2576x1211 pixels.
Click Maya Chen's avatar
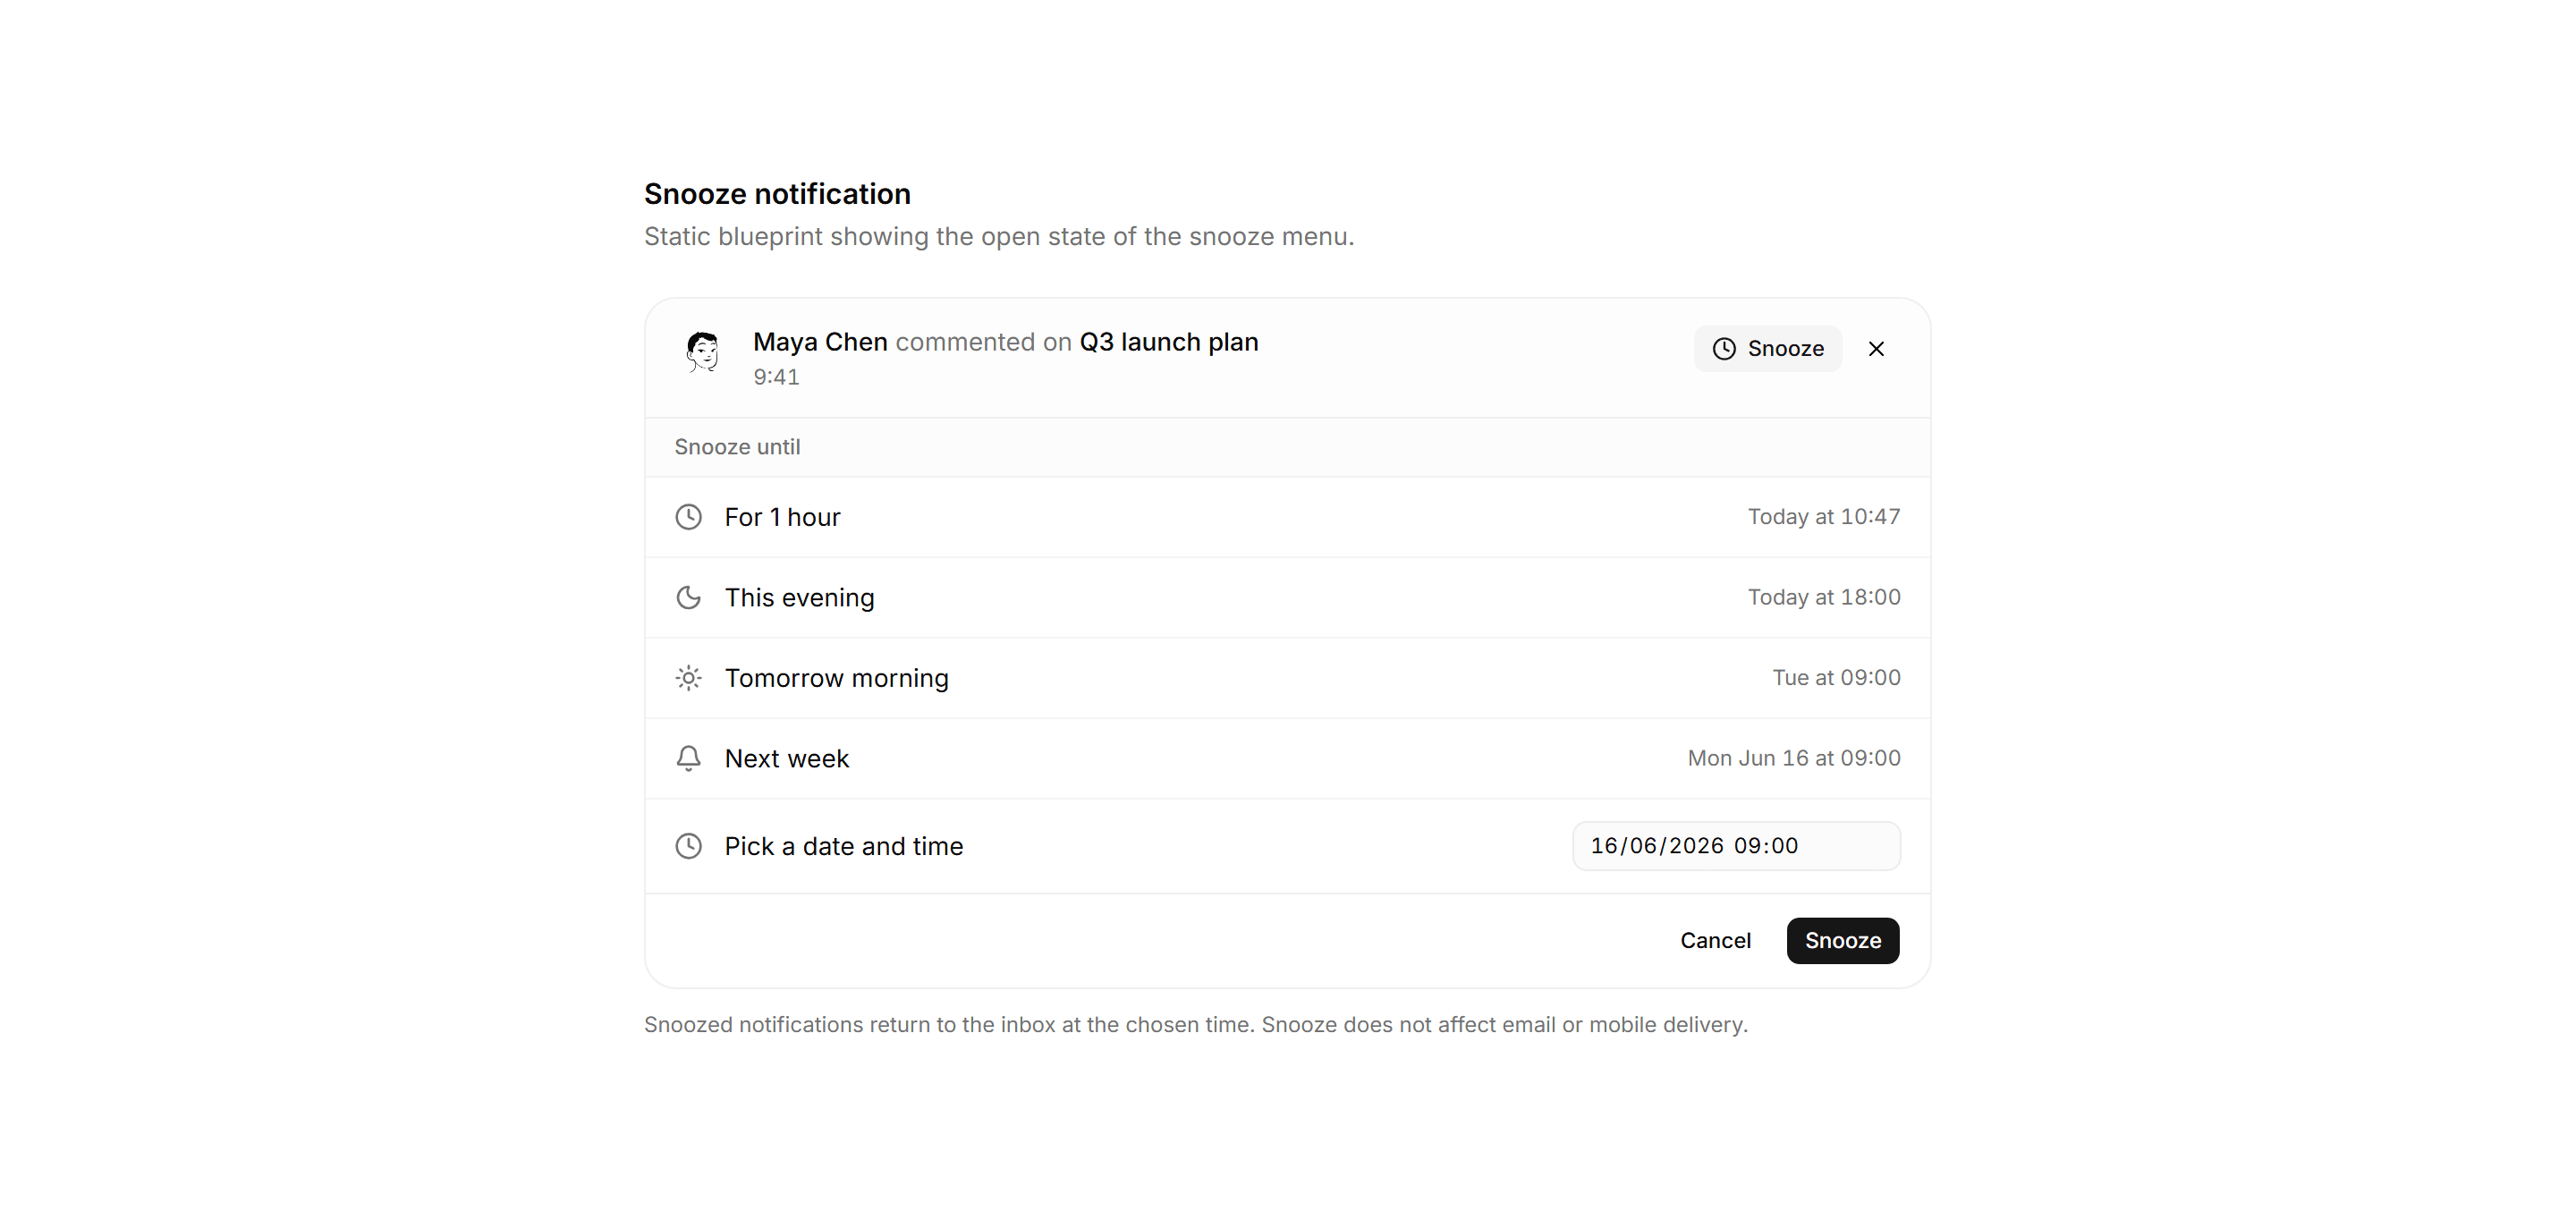[x=703, y=351]
